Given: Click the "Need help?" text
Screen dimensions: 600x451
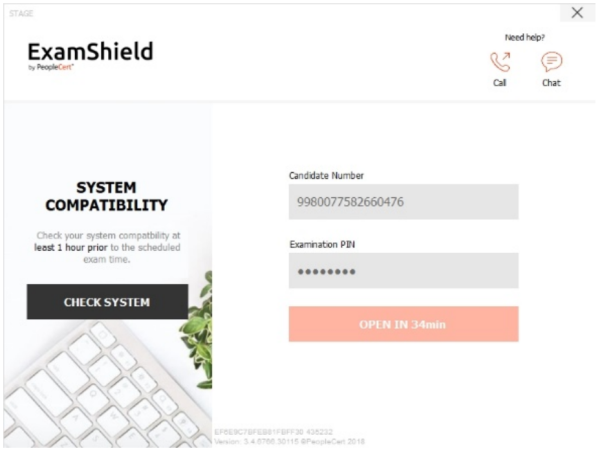Looking at the screenshot, I should tap(525, 37).
